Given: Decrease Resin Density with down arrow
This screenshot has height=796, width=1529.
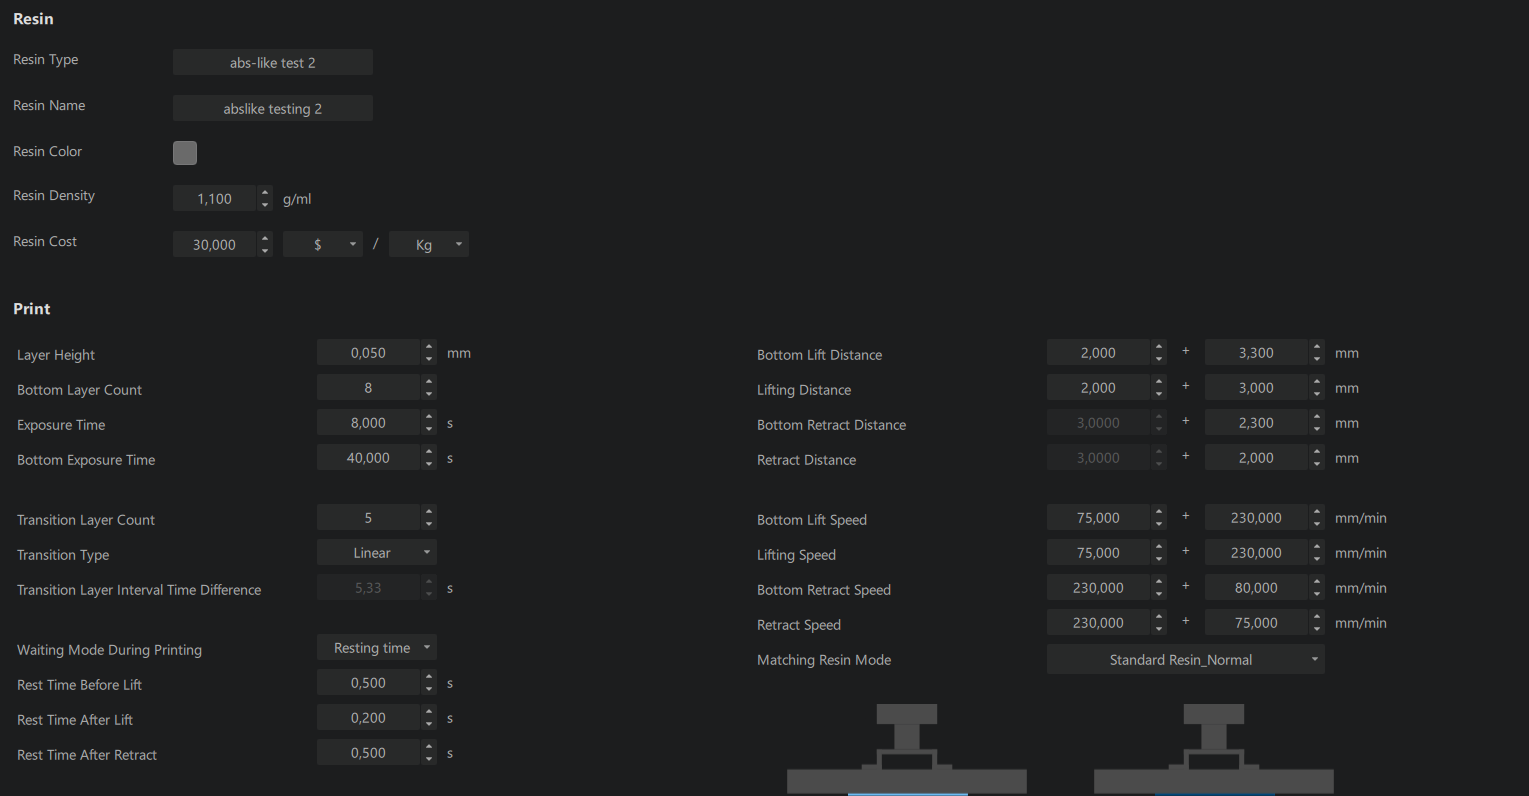Looking at the screenshot, I should 265,205.
